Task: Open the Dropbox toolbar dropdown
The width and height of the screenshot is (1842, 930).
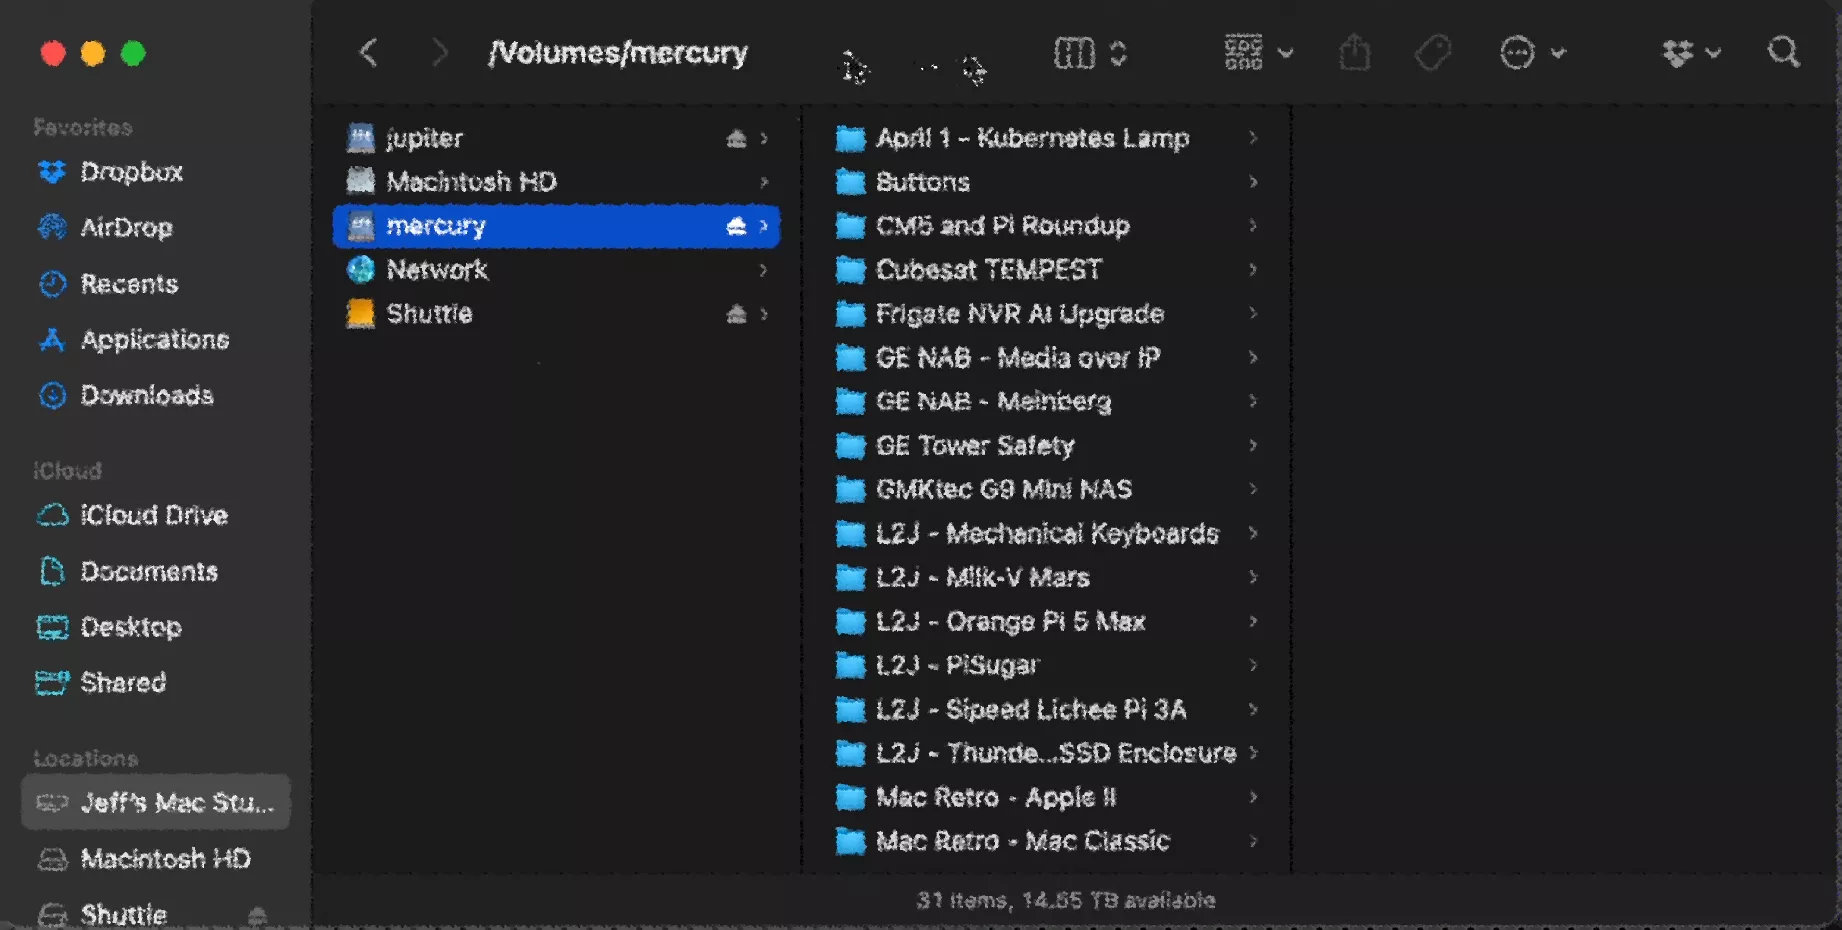Action: (x=1690, y=53)
